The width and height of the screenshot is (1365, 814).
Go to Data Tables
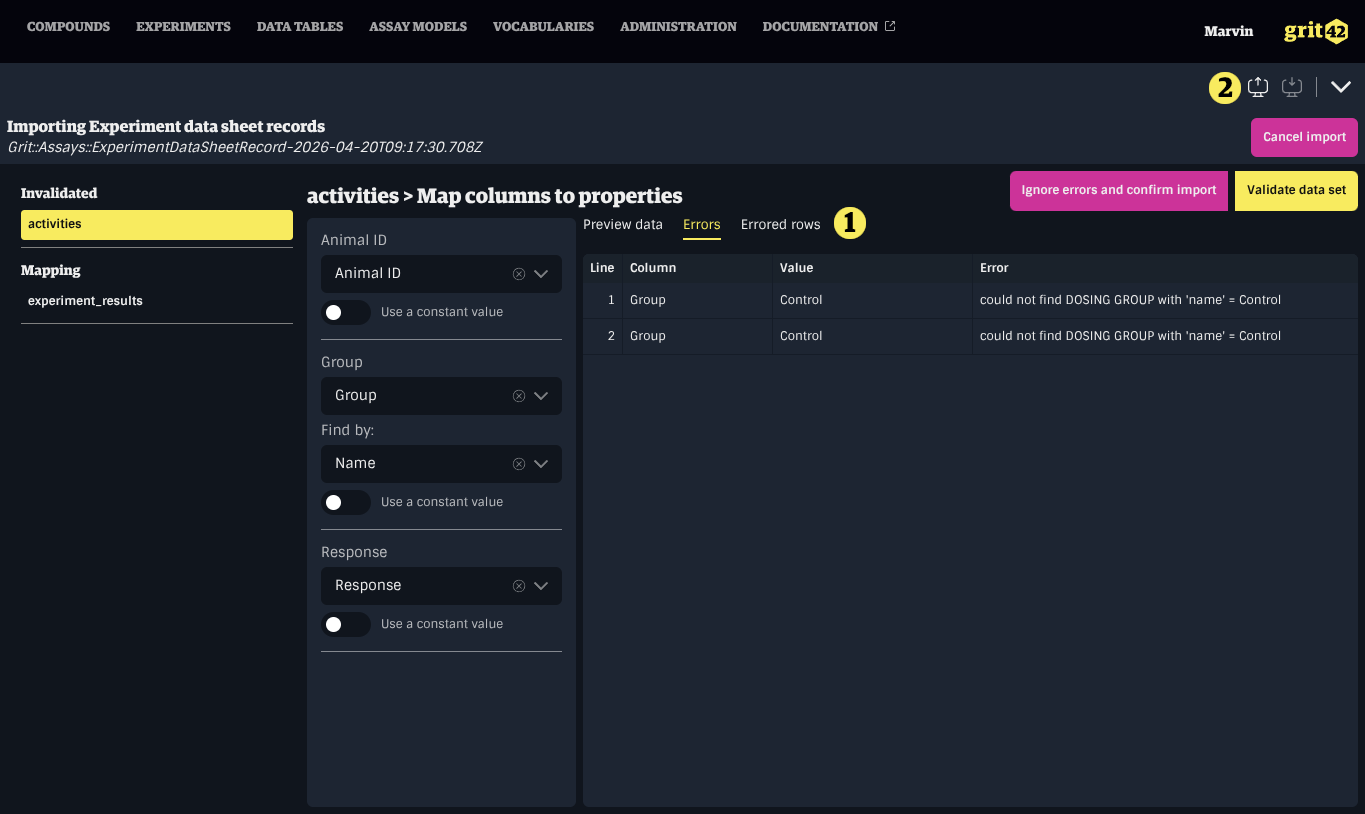pos(300,27)
